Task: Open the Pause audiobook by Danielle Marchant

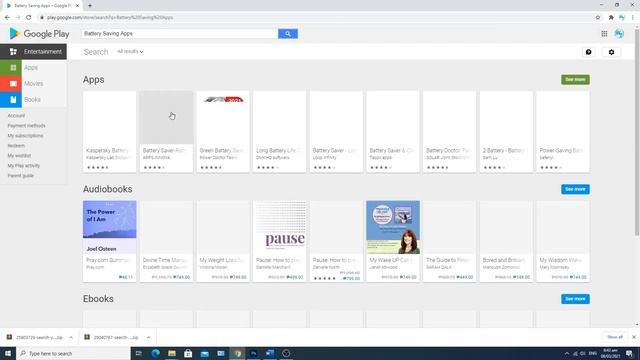Action: coord(280,241)
